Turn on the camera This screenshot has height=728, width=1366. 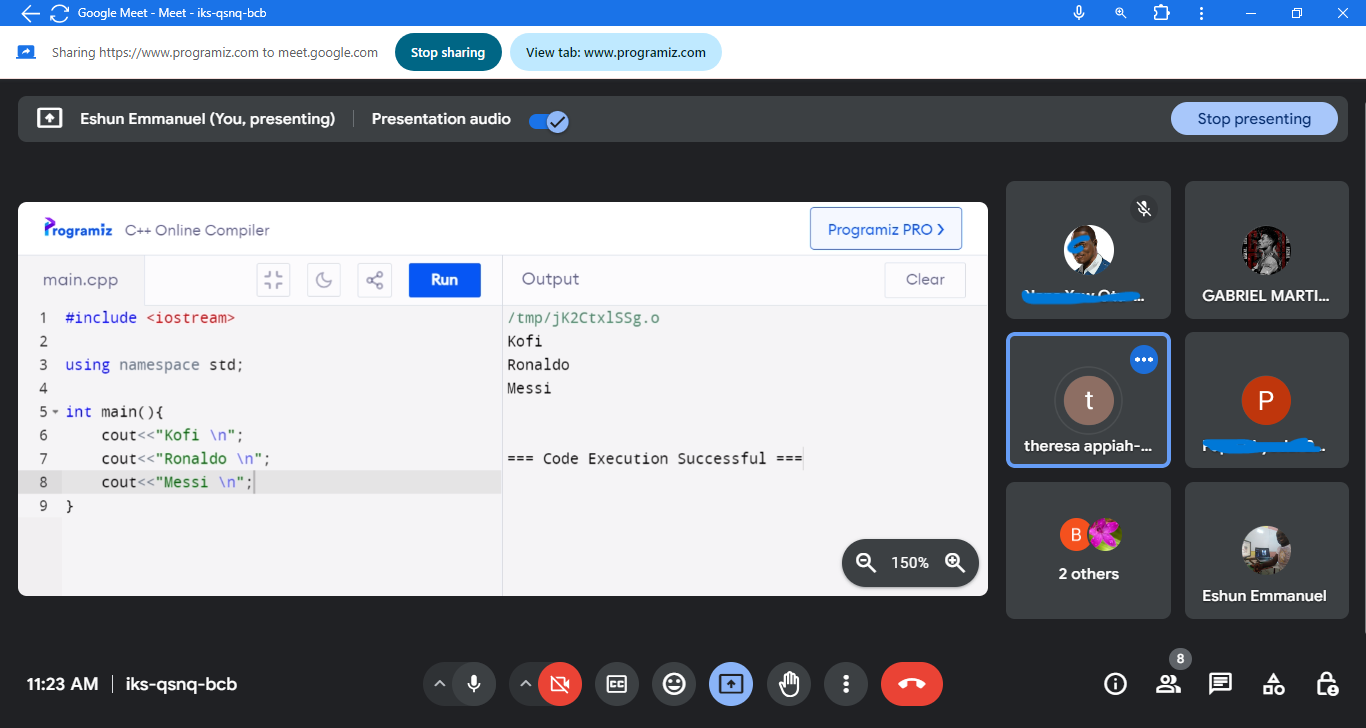click(559, 684)
